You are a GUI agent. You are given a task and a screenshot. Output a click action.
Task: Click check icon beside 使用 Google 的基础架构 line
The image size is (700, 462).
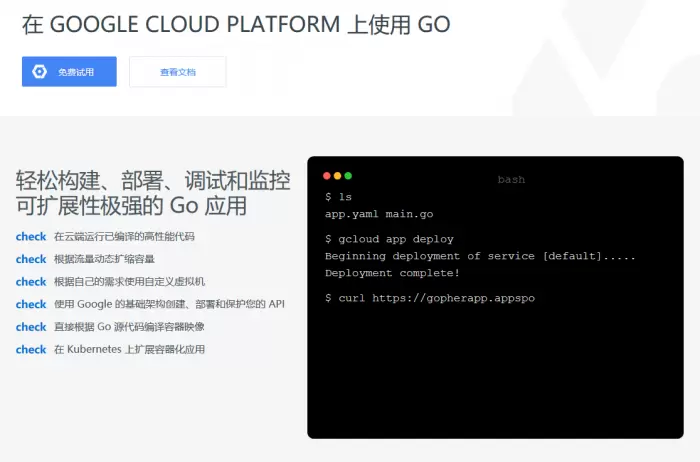click(31, 304)
